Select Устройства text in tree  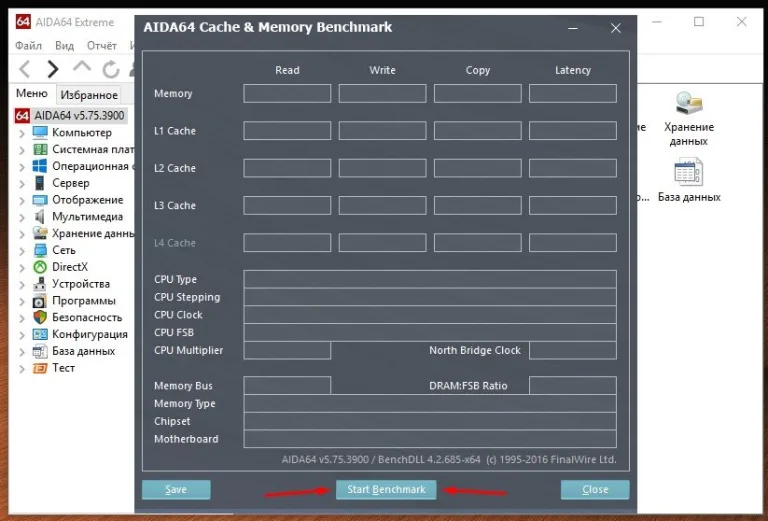click(81, 284)
